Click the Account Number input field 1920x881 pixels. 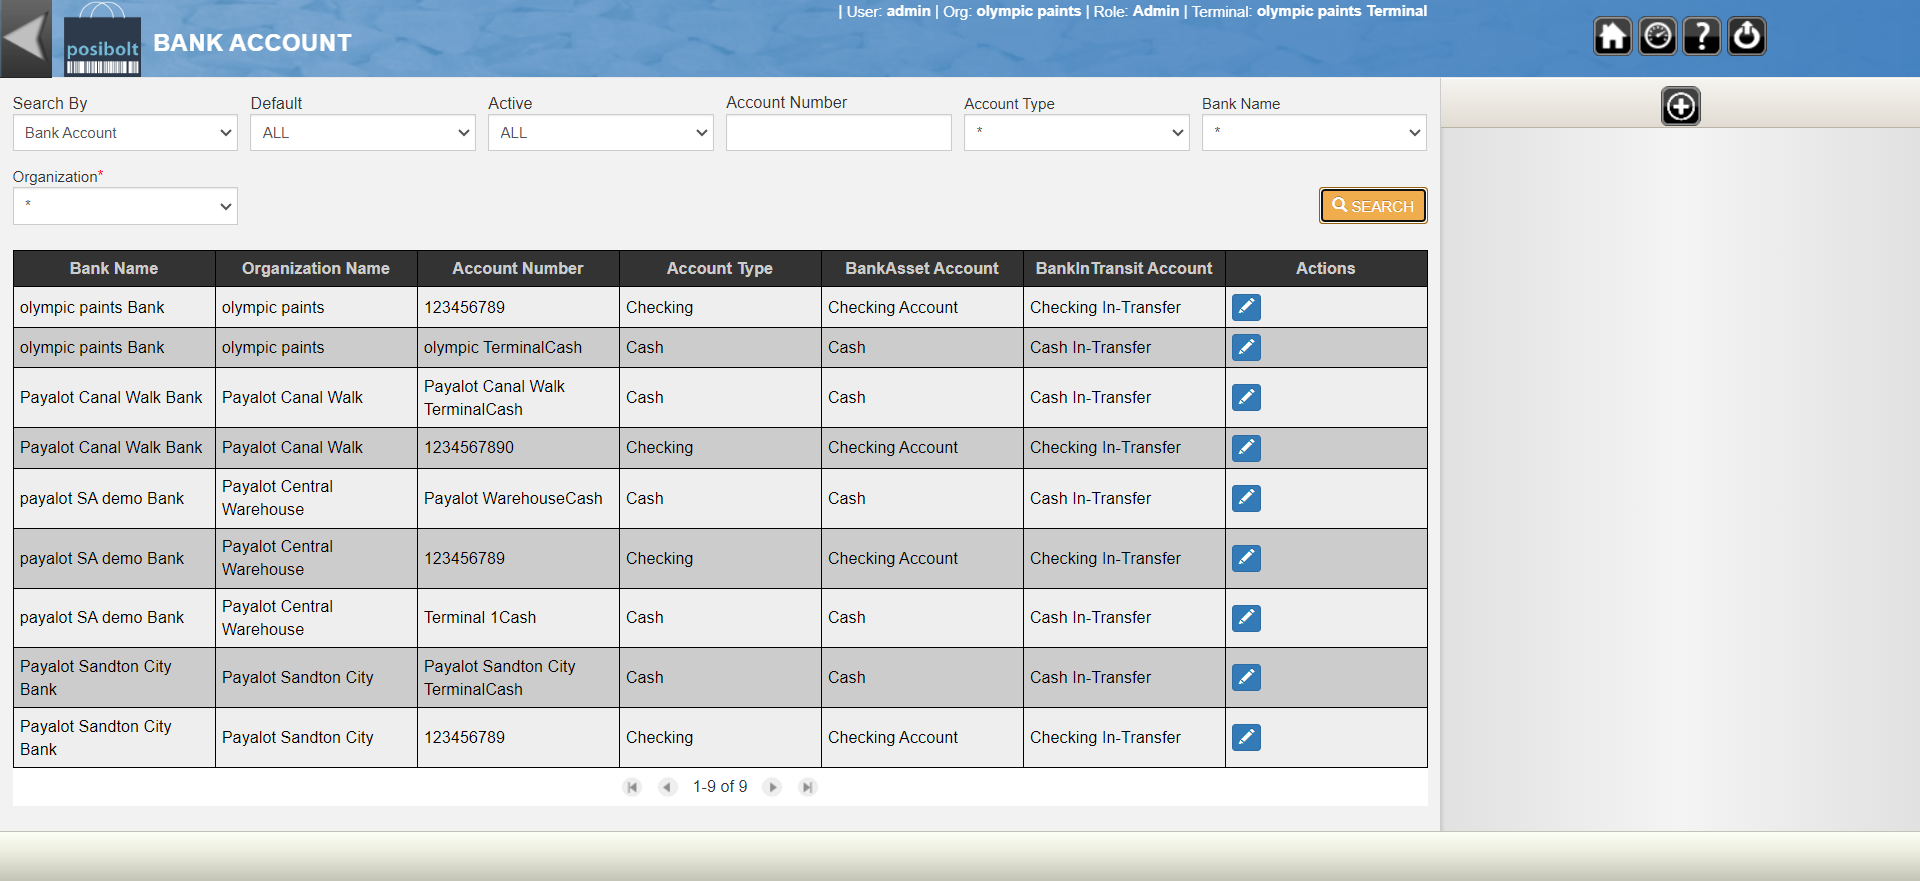[839, 133]
